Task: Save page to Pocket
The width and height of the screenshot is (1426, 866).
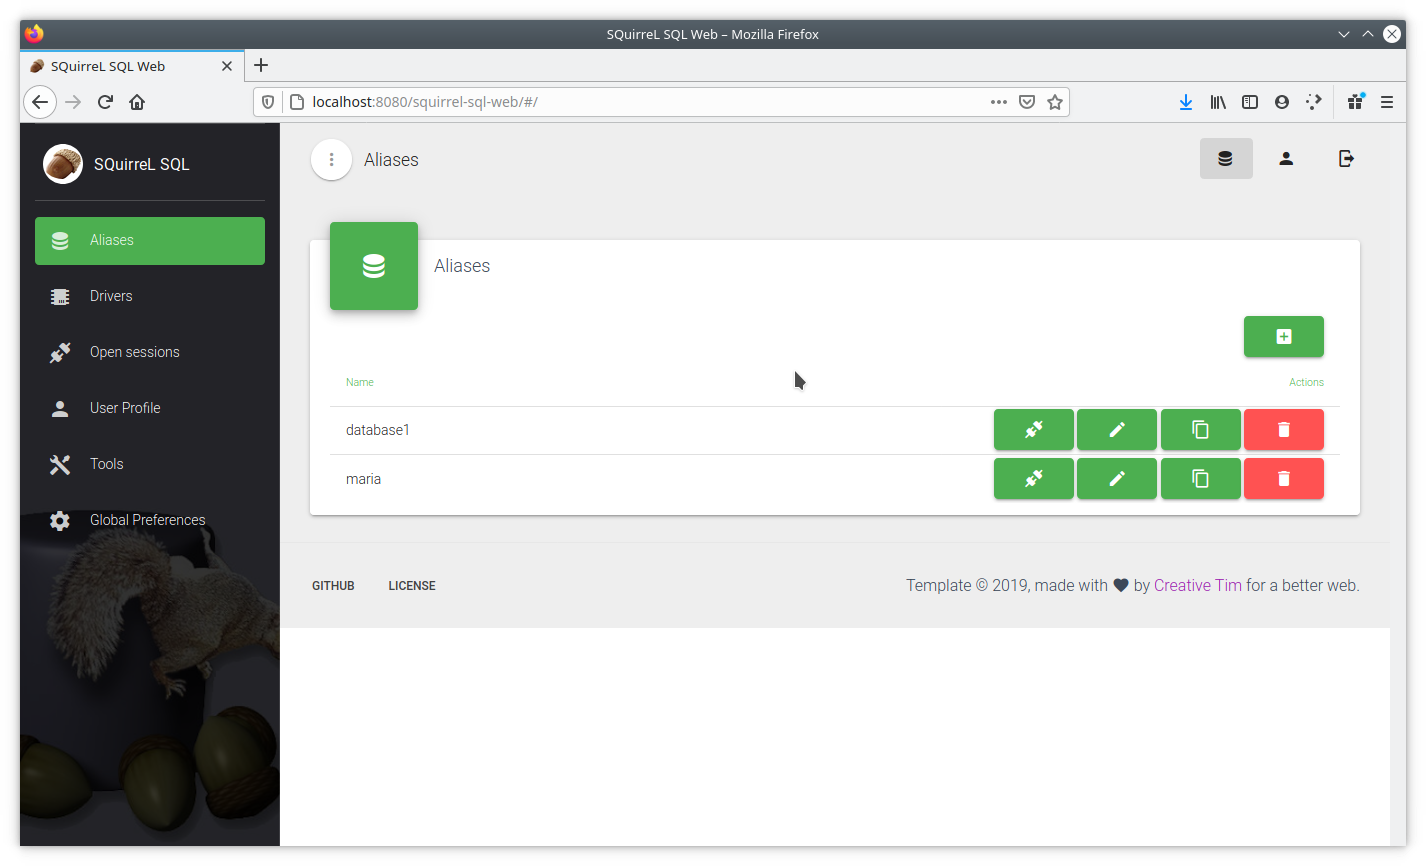Action: pos(1026,102)
